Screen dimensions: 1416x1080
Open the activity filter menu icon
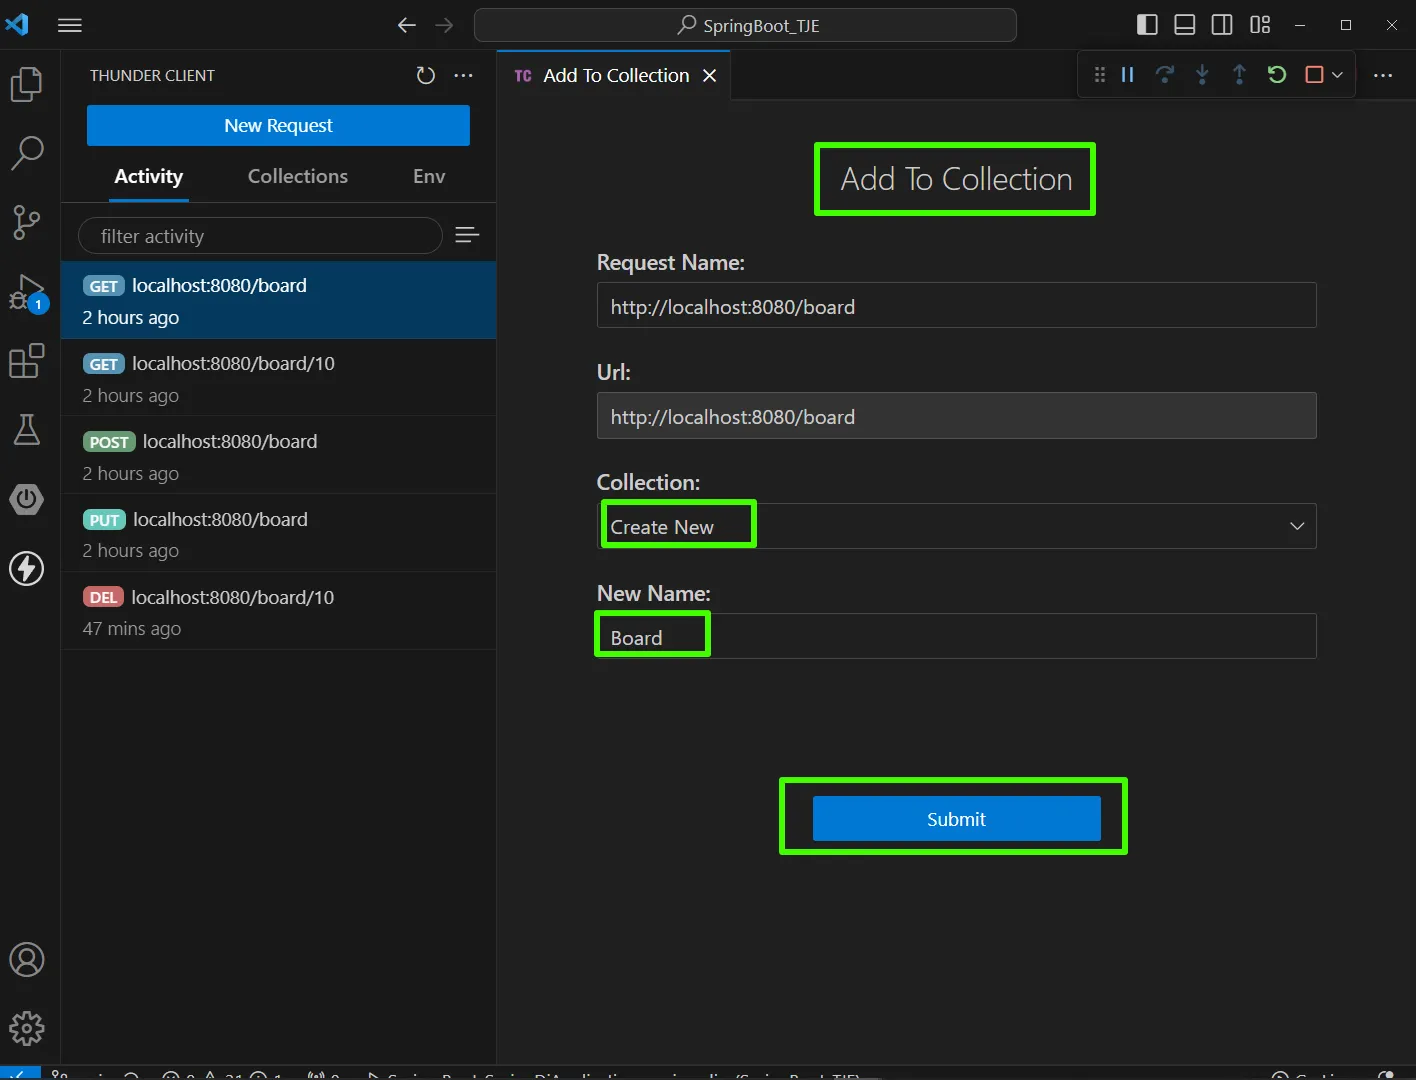click(467, 235)
